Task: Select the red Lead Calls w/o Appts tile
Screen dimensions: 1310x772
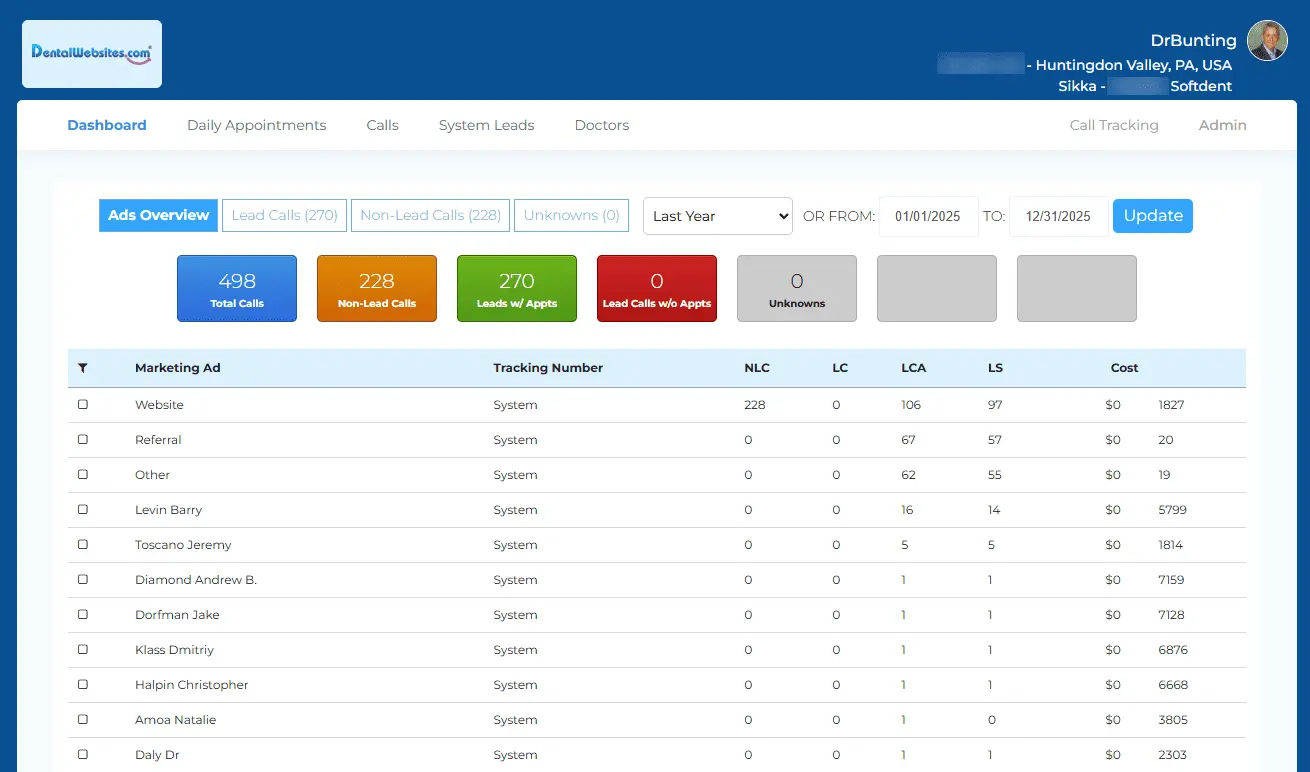Action: (x=657, y=289)
